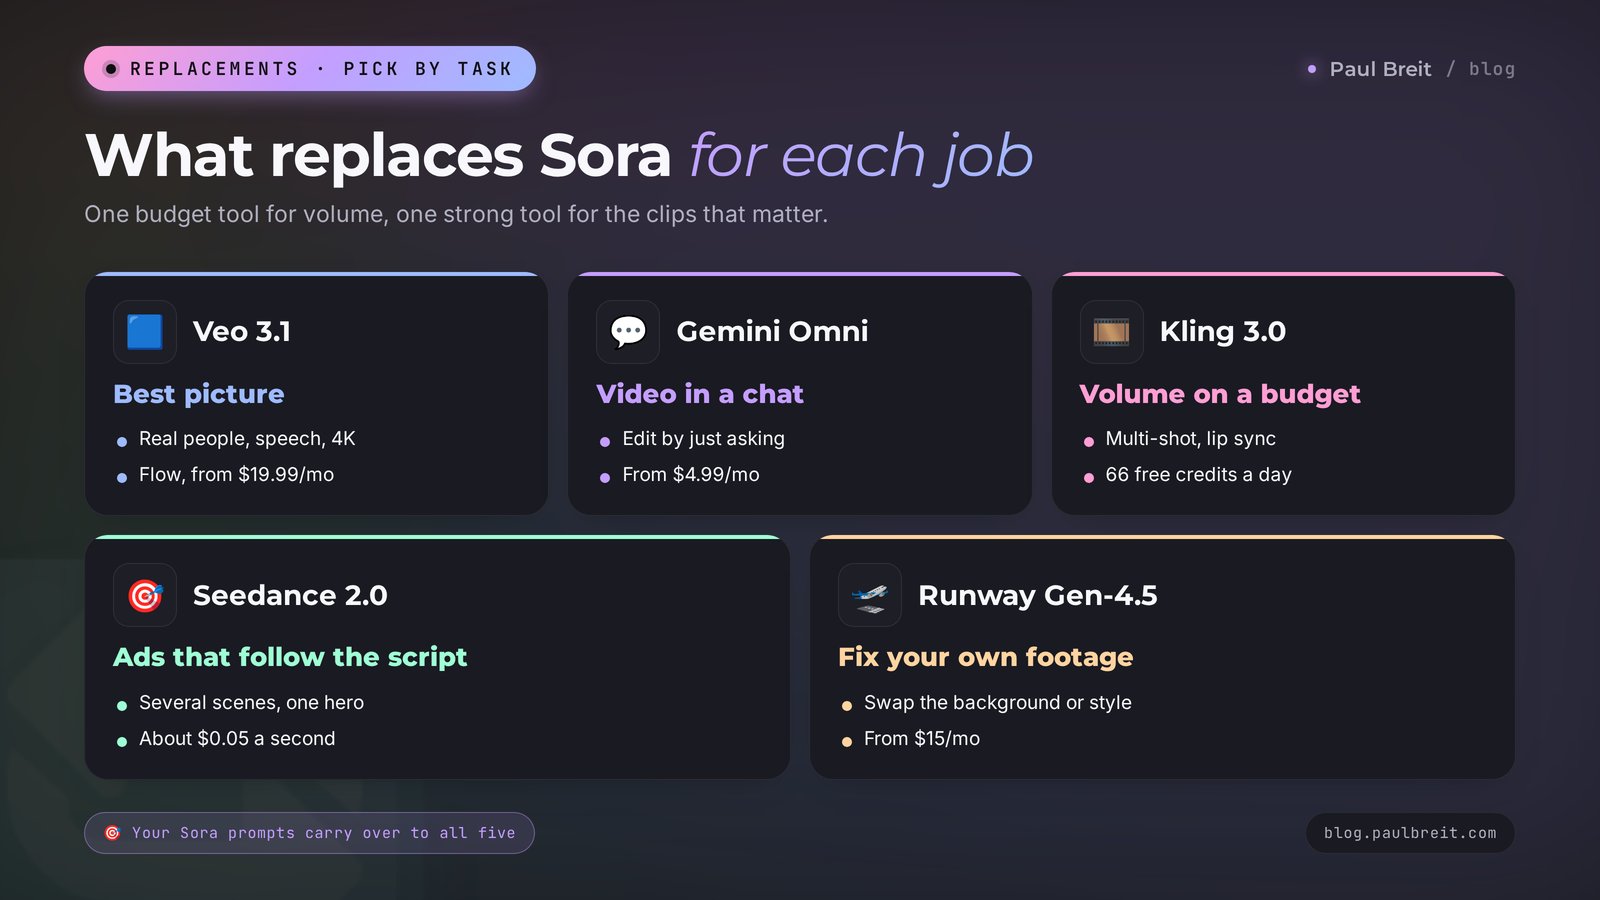The image size is (1600, 900).
Task: Click 'From $15/mo' bullet
Action: coord(921,739)
